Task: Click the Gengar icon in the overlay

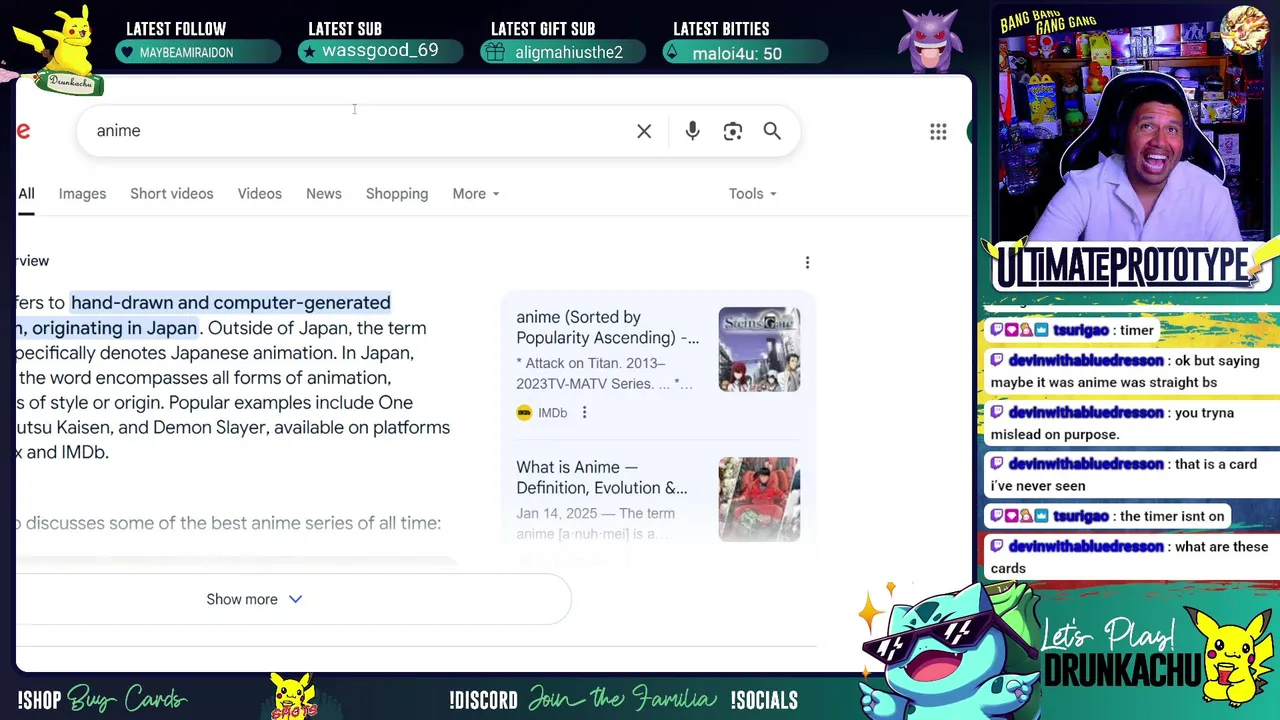Action: point(930,40)
